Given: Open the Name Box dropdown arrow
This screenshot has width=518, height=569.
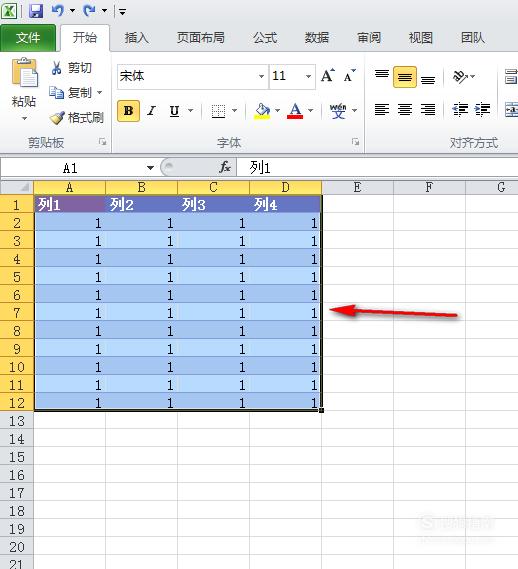Looking at the screenshot, I should (150, 168).
